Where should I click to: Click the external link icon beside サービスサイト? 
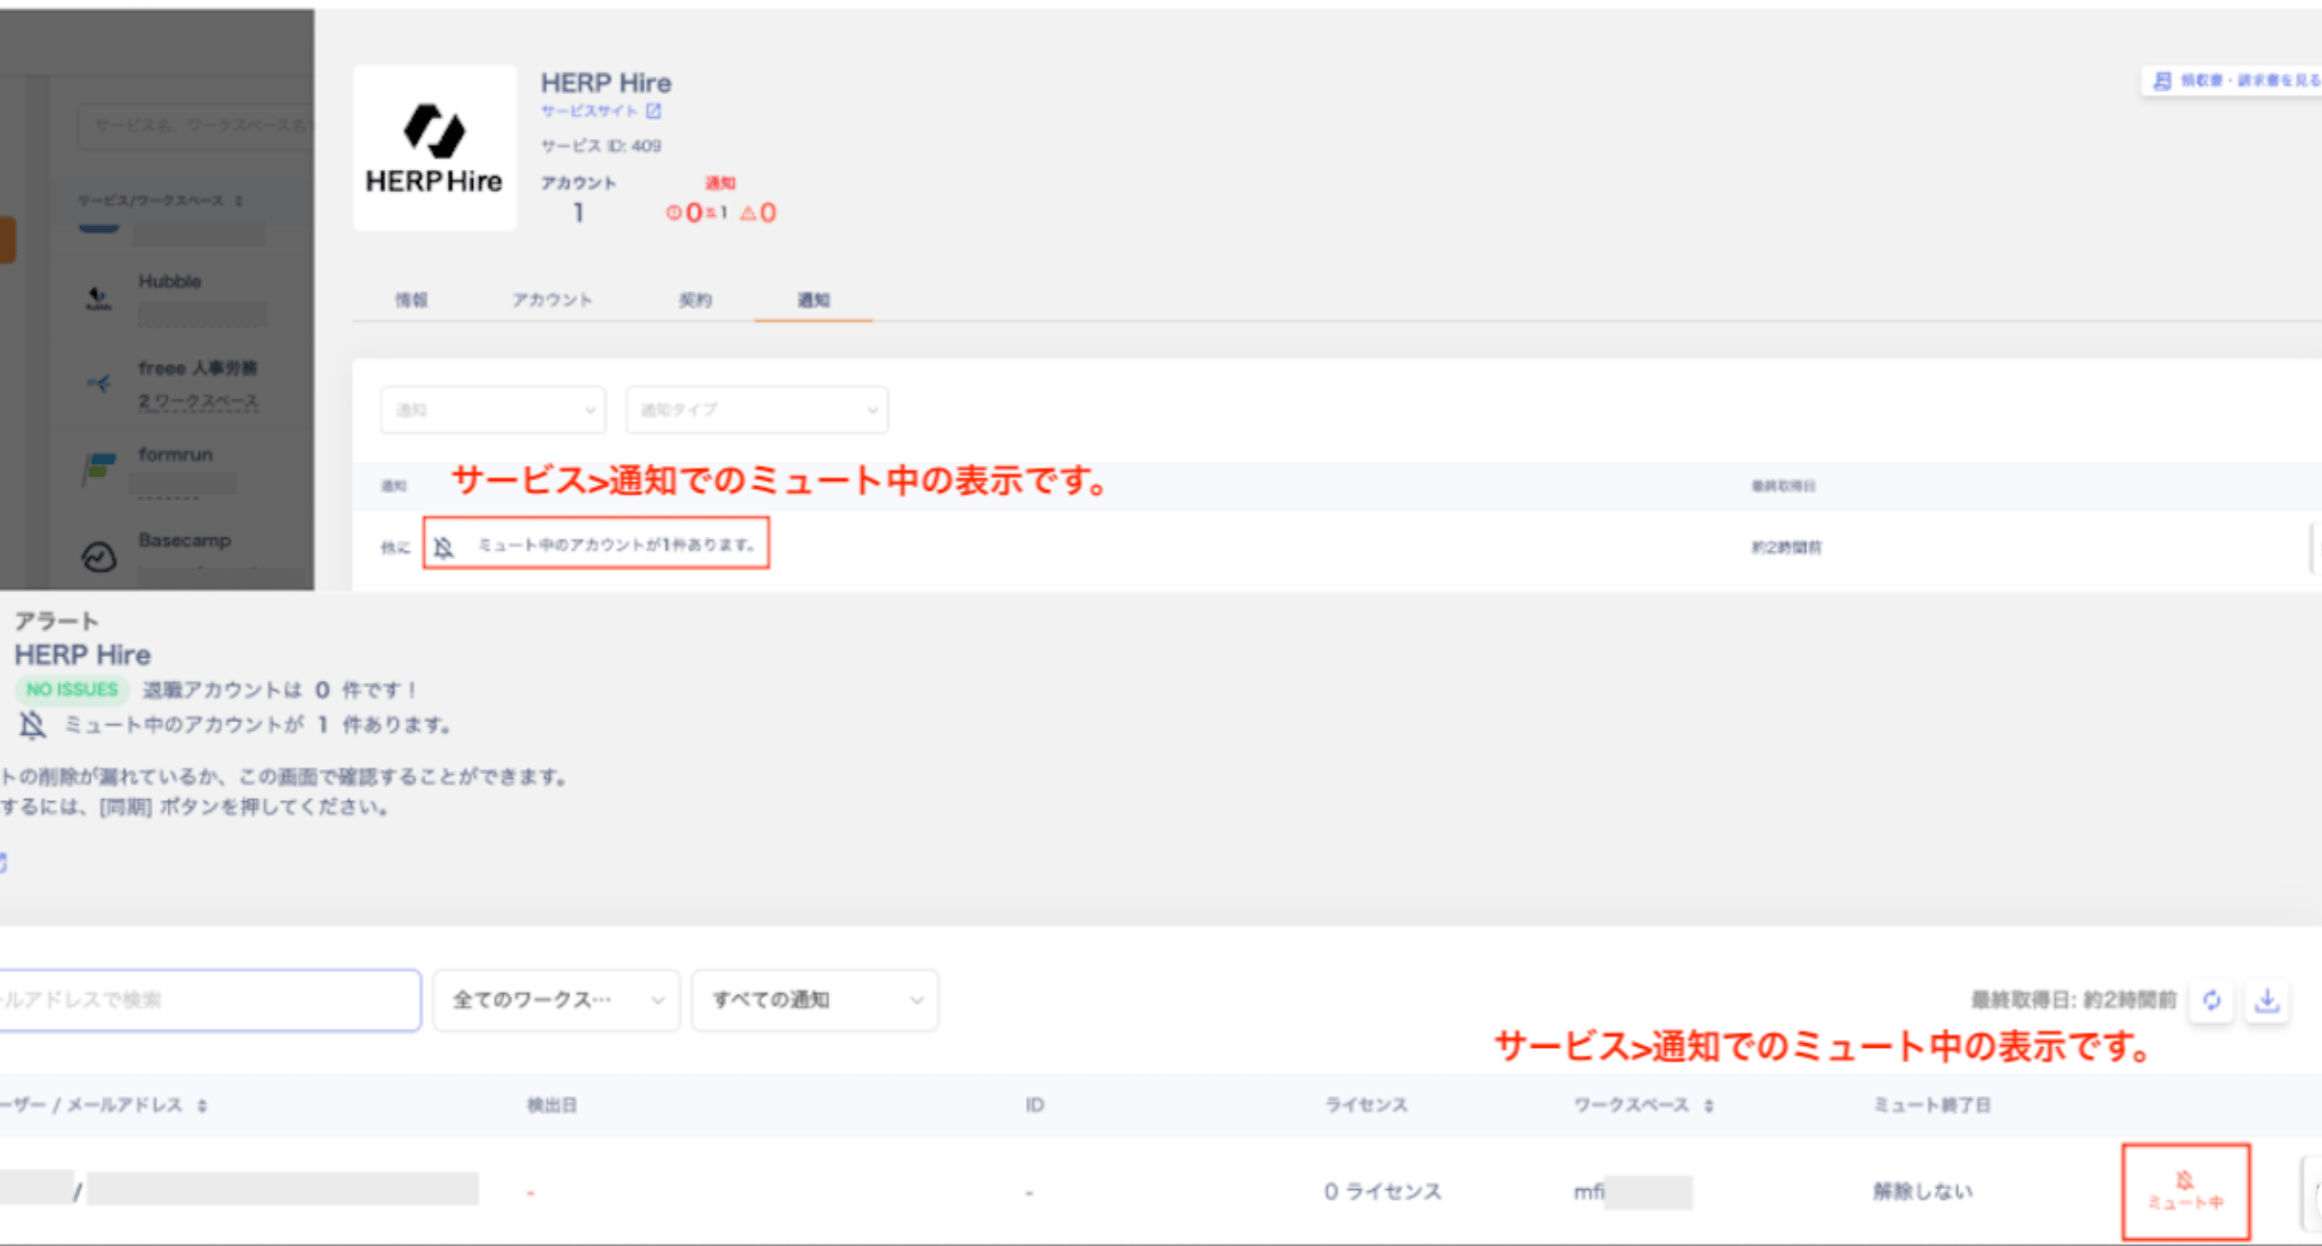653,111
